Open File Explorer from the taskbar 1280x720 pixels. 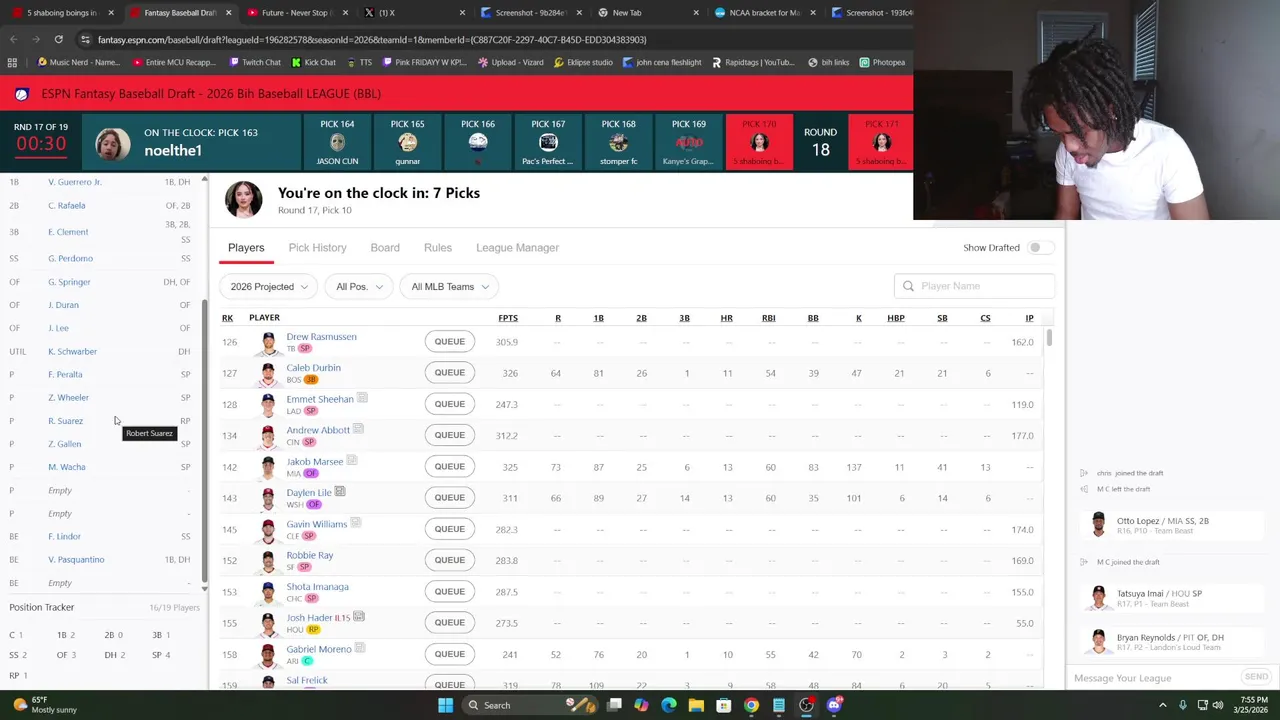(696, 705)
